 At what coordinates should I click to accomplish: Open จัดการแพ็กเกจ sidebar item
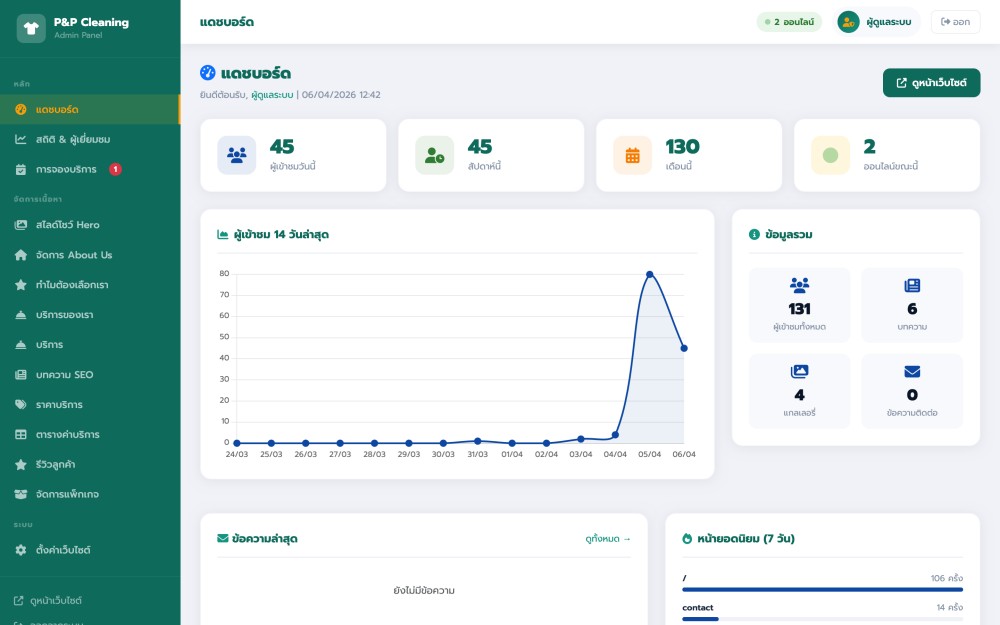pos(67,494)
